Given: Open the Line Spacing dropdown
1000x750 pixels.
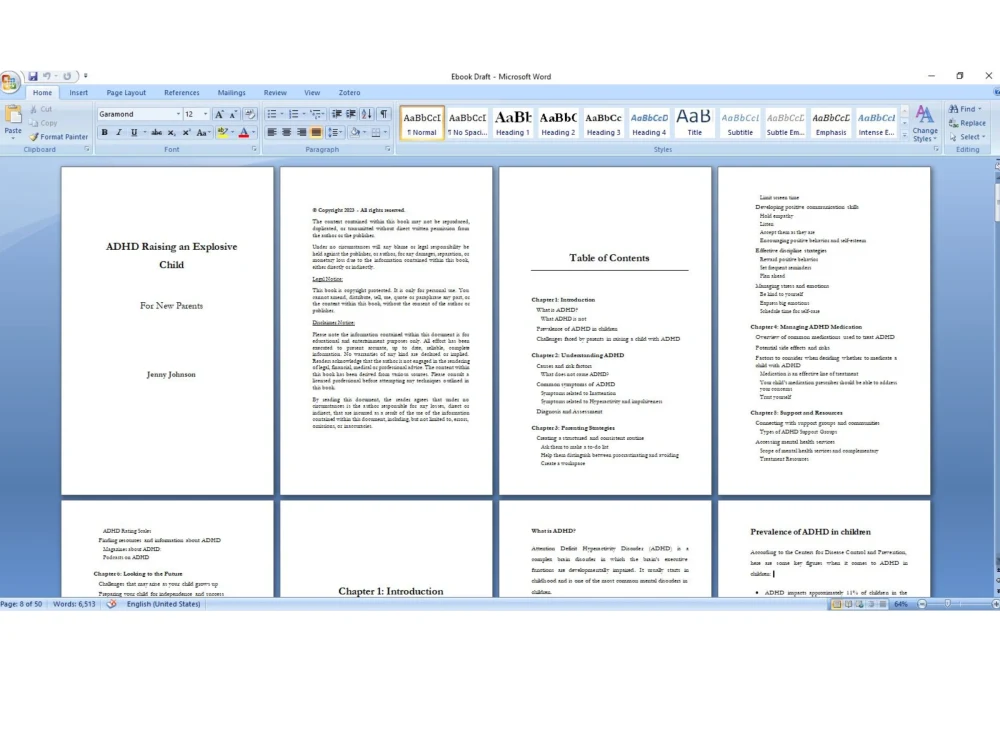Looking at the screenshot, I should click(334, 132).
